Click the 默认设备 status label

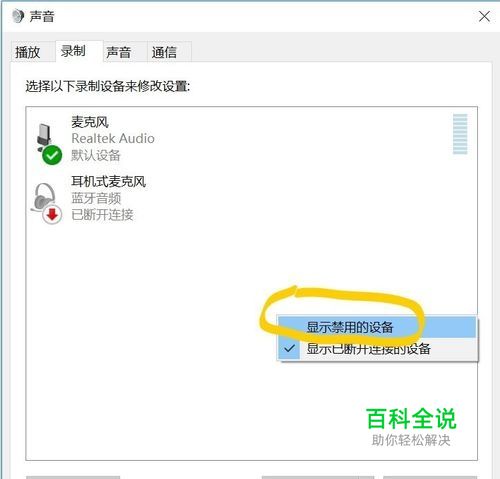96,155
